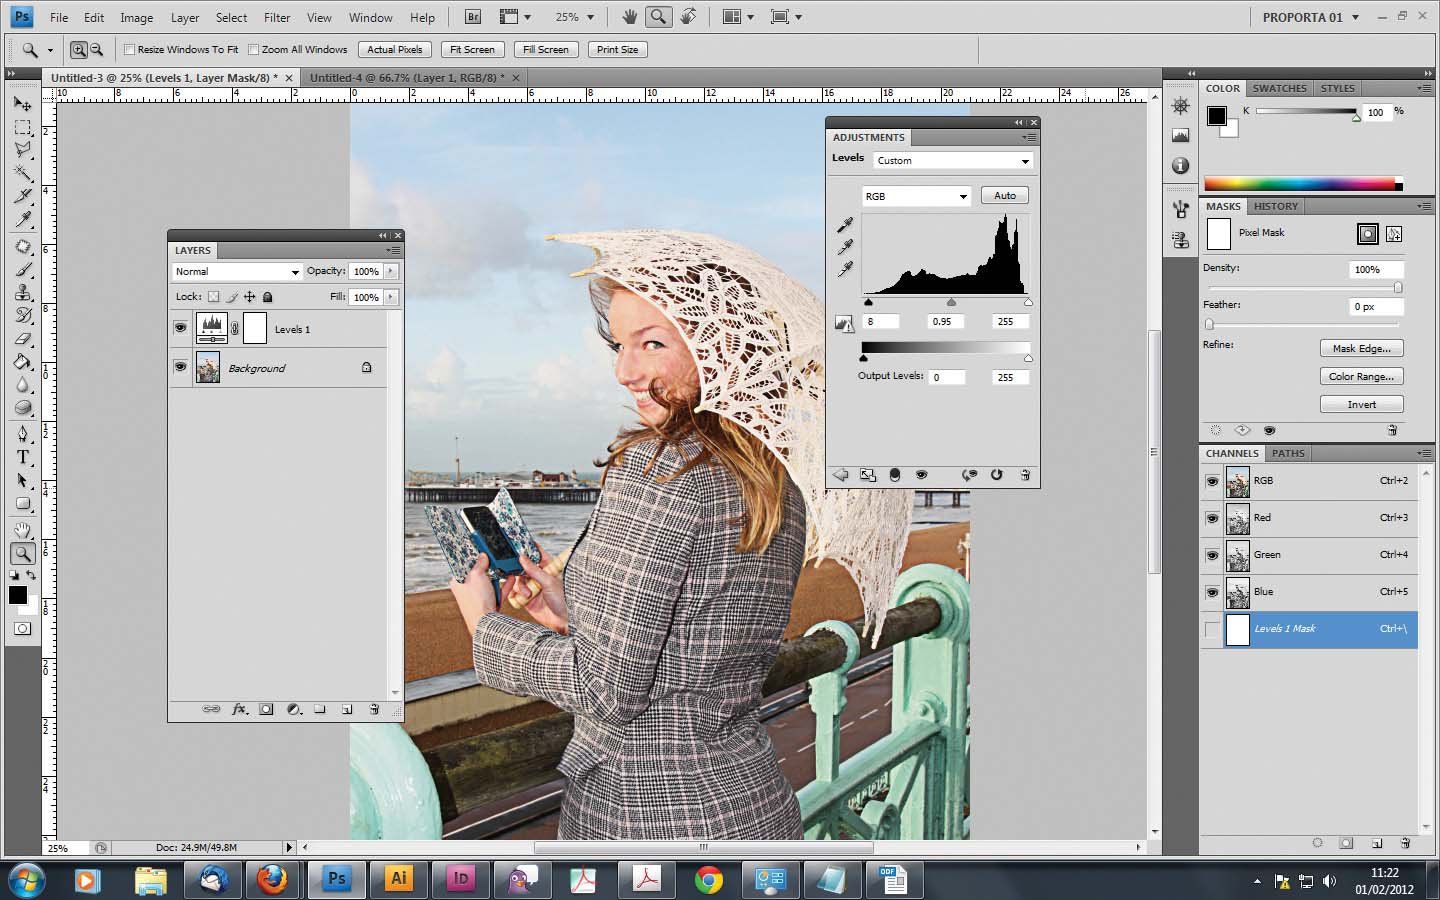Hide the Background layer visibility eye
Screen dimensions: 1440x900
(180, 367)
